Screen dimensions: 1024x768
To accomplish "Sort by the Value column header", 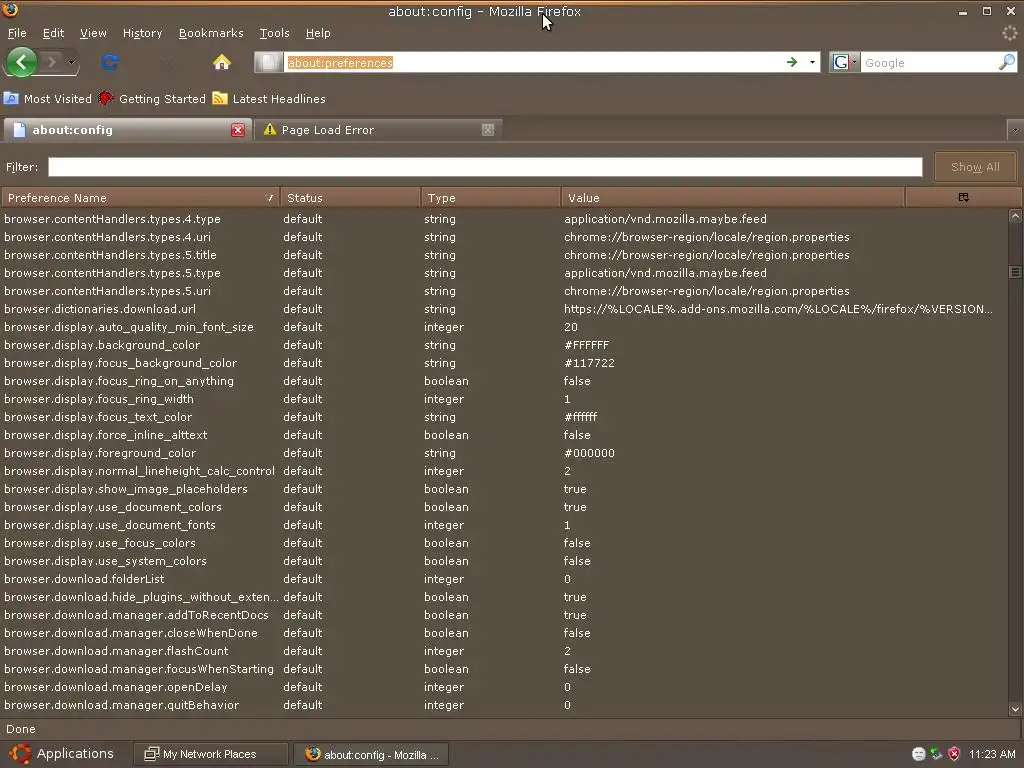I will point(733,198).
